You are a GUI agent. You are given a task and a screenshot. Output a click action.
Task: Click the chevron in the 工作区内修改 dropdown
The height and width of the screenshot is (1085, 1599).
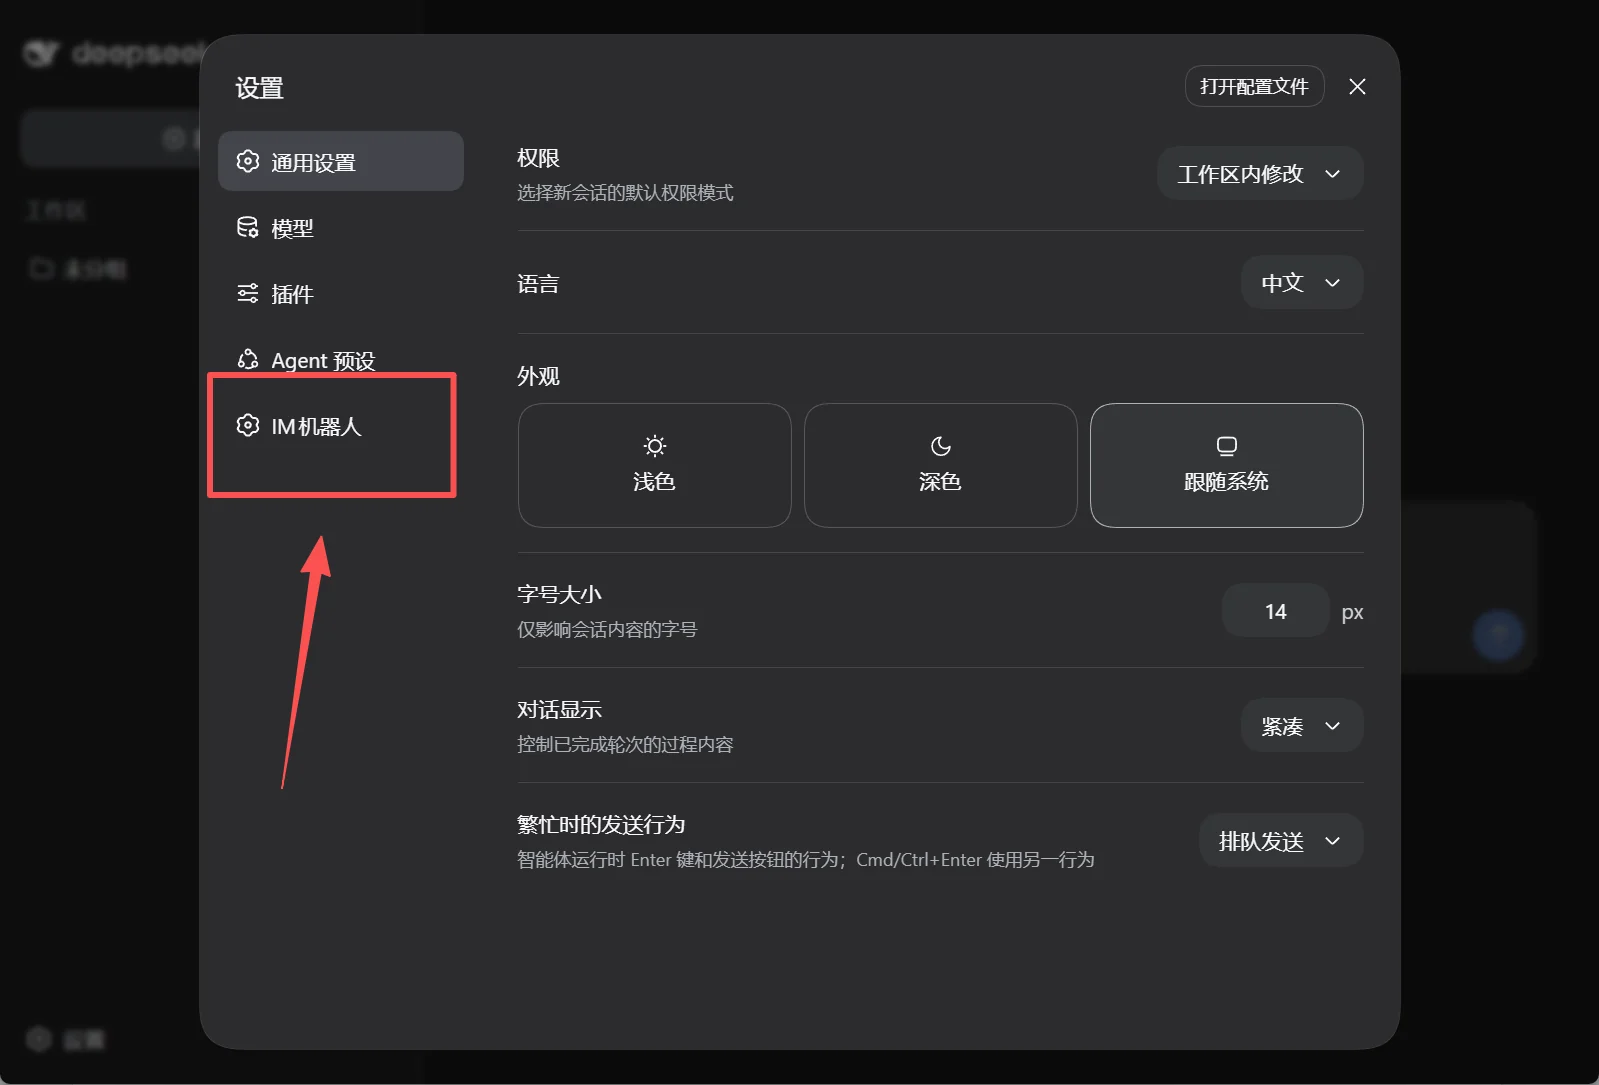point(1332,173)
